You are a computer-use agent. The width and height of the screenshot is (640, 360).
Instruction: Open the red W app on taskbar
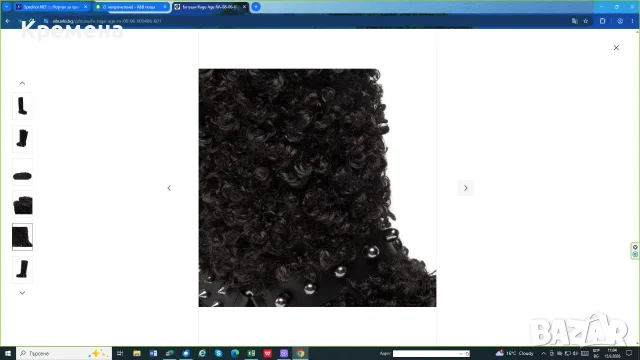click(268, 353)
